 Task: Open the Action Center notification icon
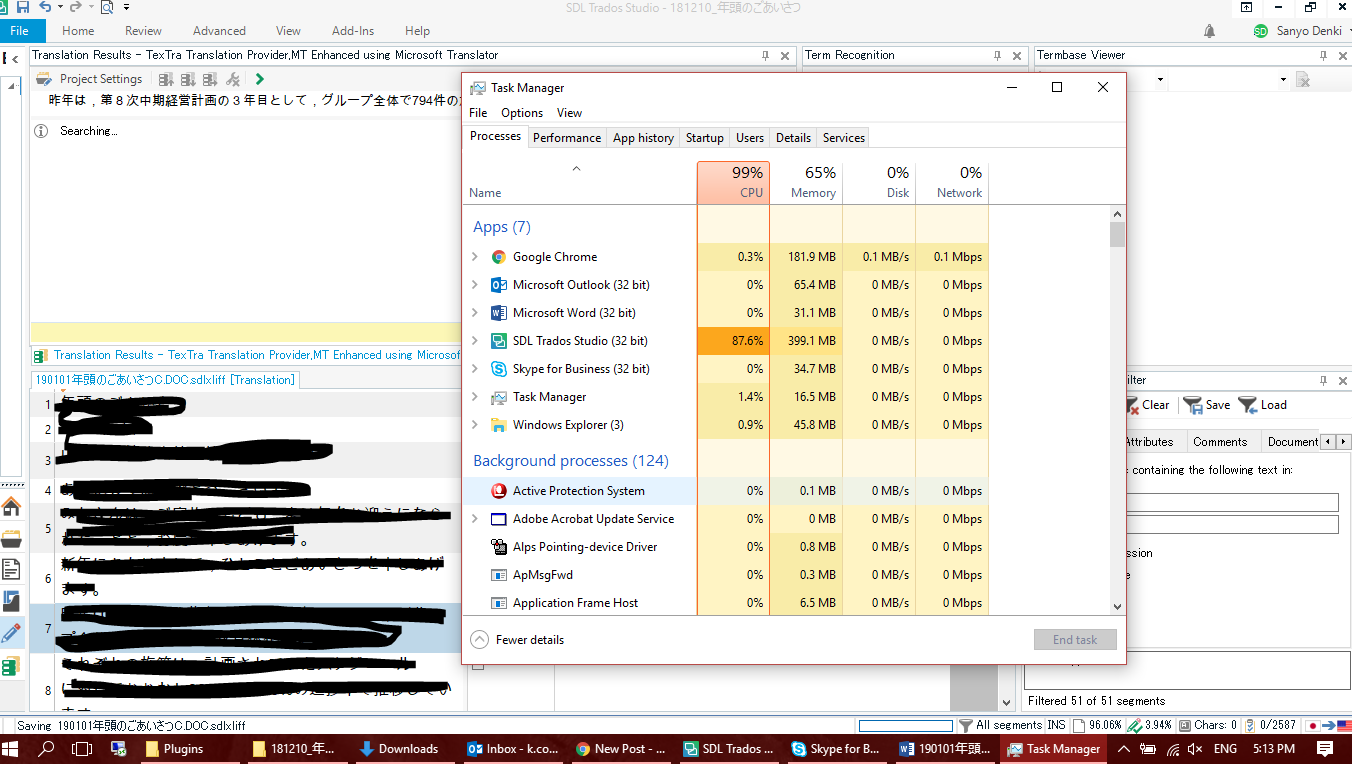pyautogui.click(x=1325, y=749)
